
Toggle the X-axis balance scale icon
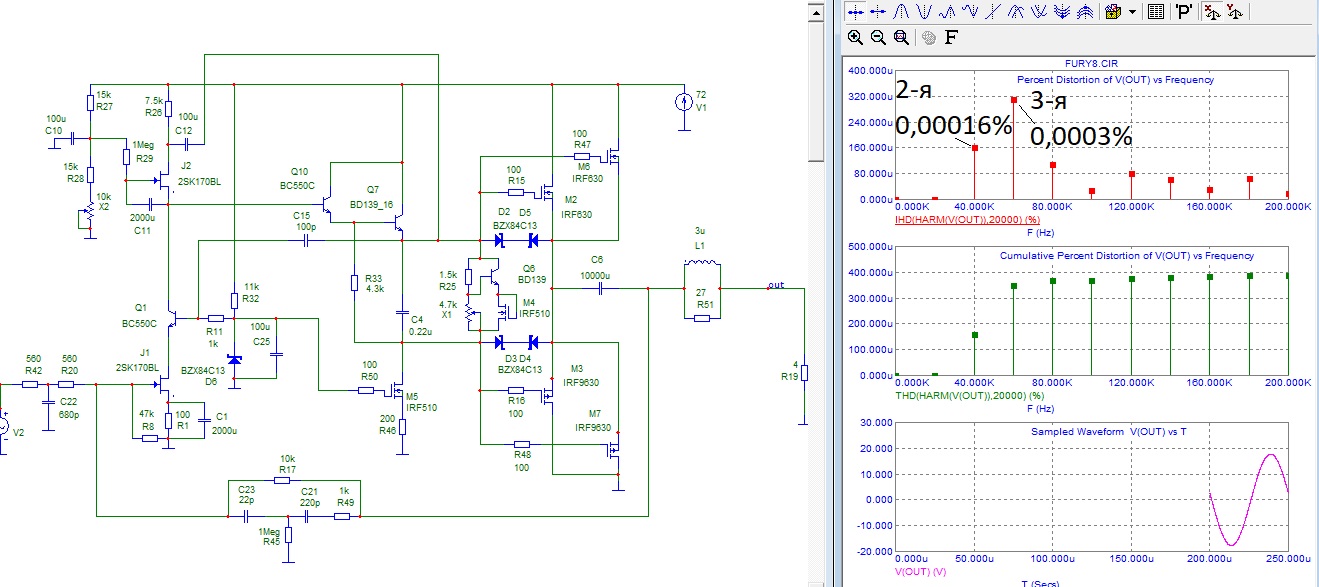[x=1211, y=12]
